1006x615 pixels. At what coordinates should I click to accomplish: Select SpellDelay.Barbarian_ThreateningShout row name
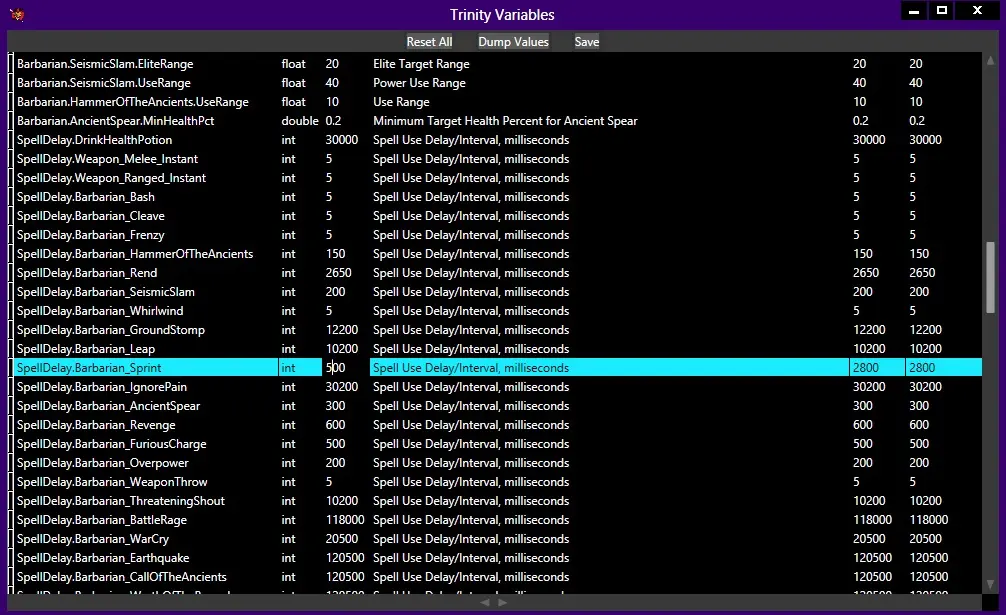click(x=121, y=501)
